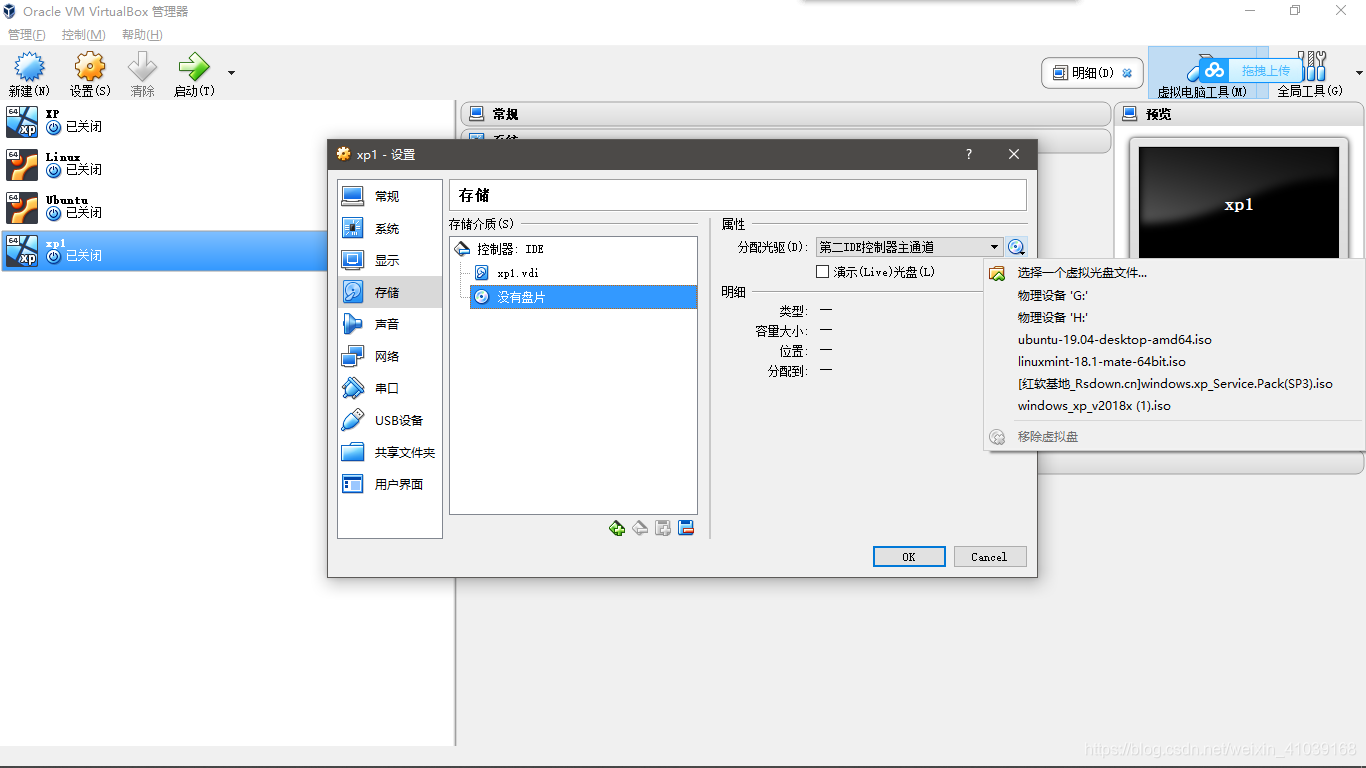Open 全局工具(G) global tools
1366x768 pixels.
1310,73
